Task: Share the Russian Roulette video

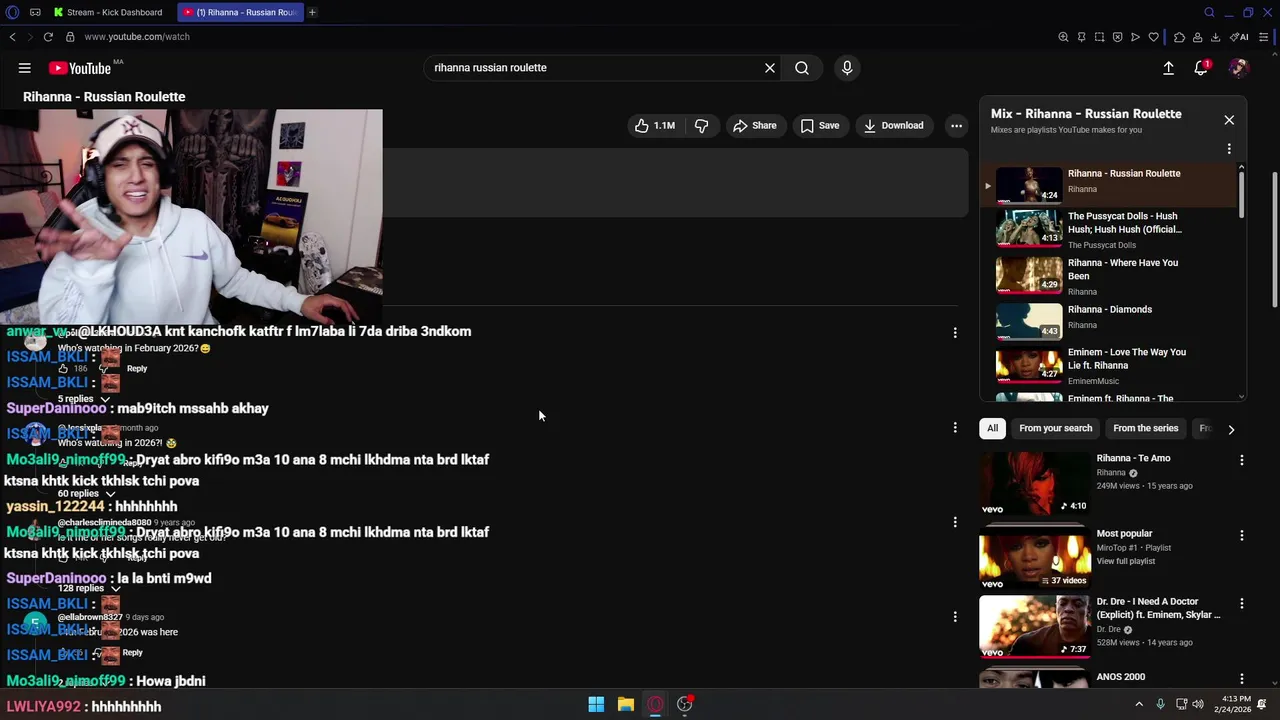Action: click(755, 126)
